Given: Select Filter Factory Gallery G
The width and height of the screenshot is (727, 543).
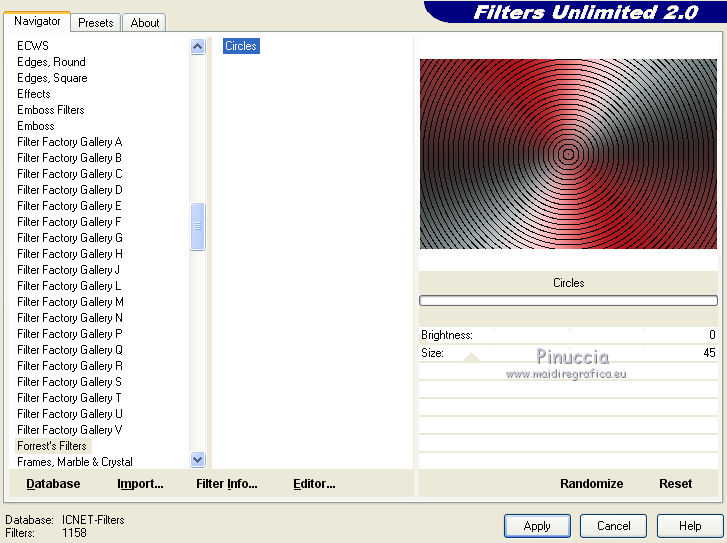Looking at the screenshot, I should click(70, 238).
